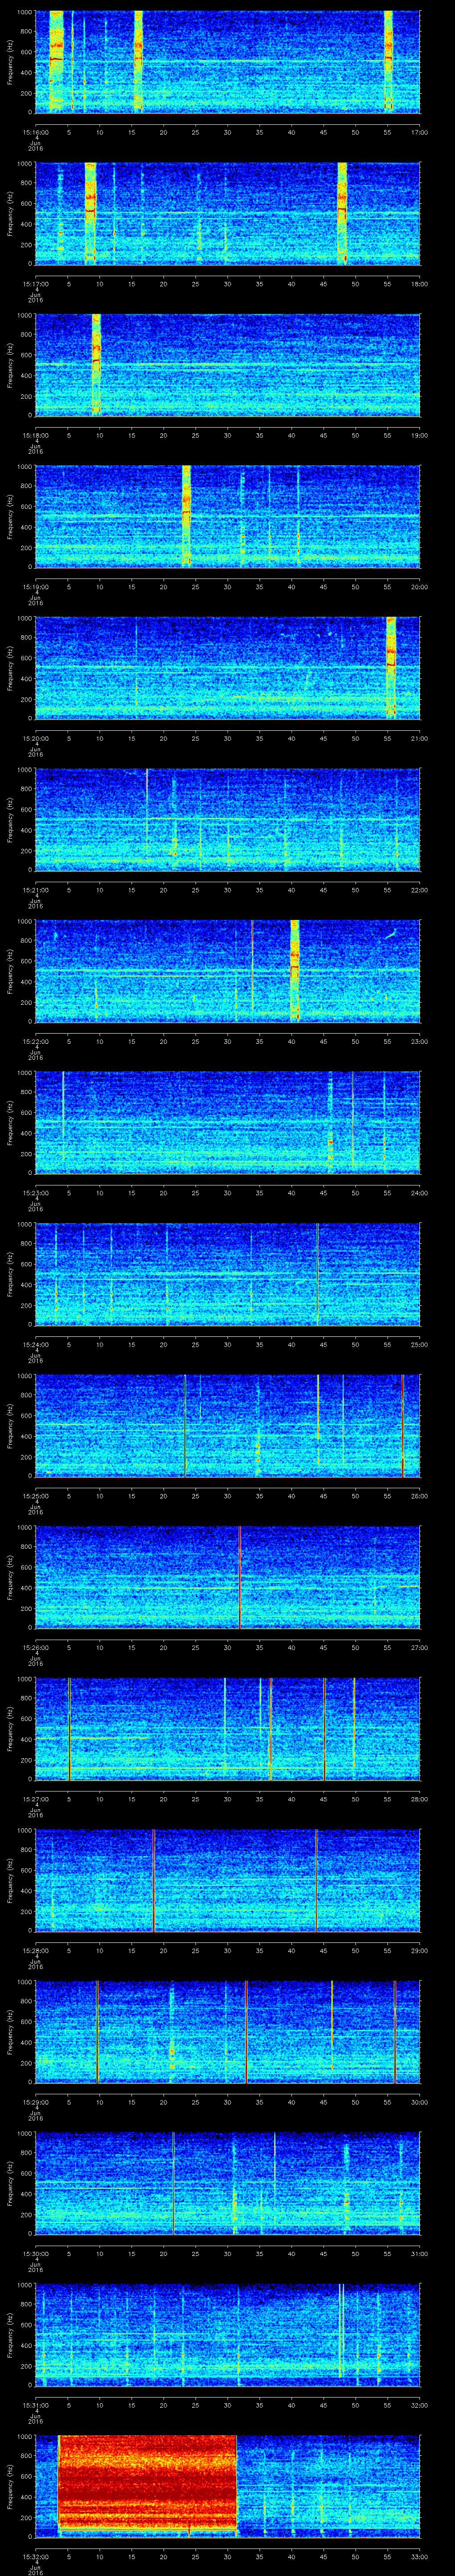The image size is (455, 2576).
Task: Select the spectrogram panel starting at 15:19:00
Action: [228, 516]
